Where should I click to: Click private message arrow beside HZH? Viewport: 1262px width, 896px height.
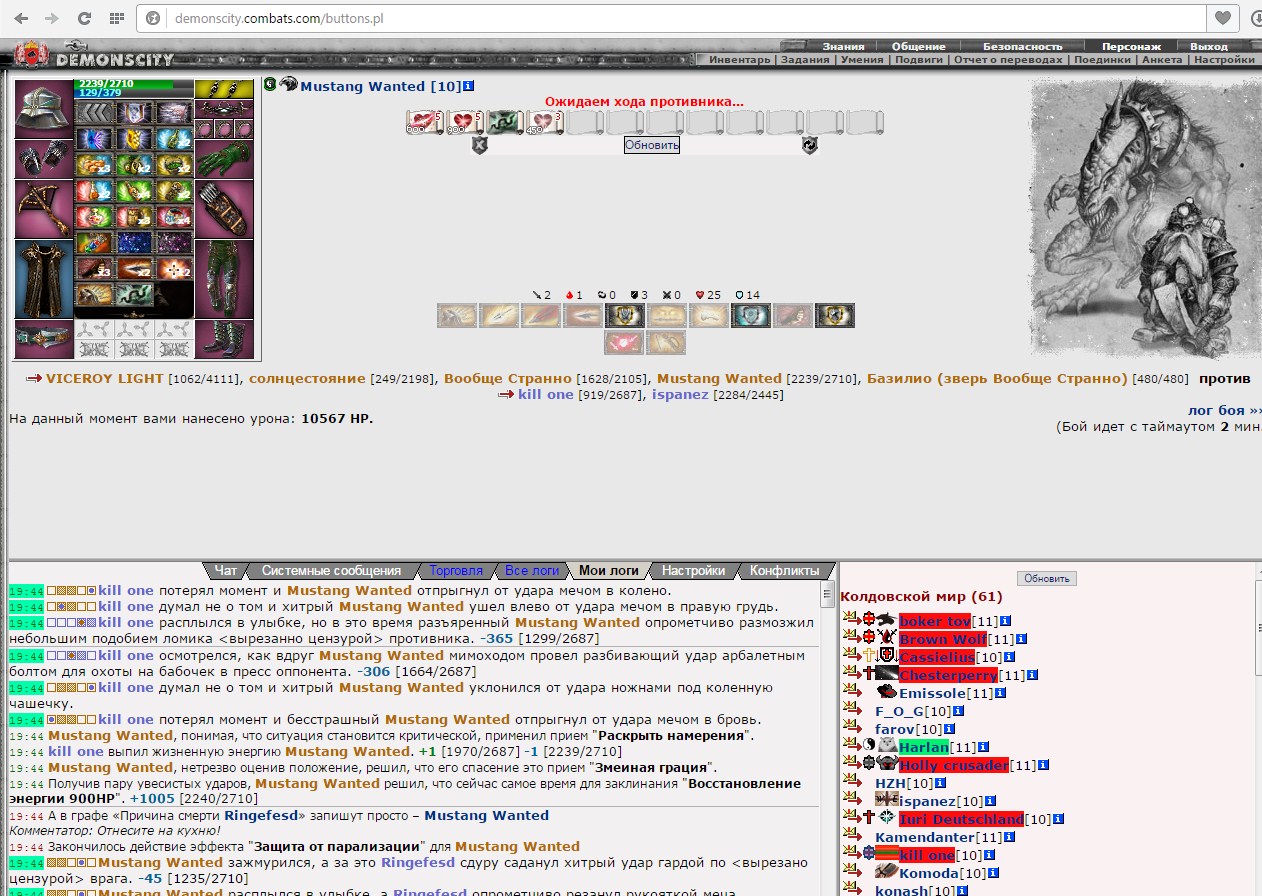click(852, 782)
